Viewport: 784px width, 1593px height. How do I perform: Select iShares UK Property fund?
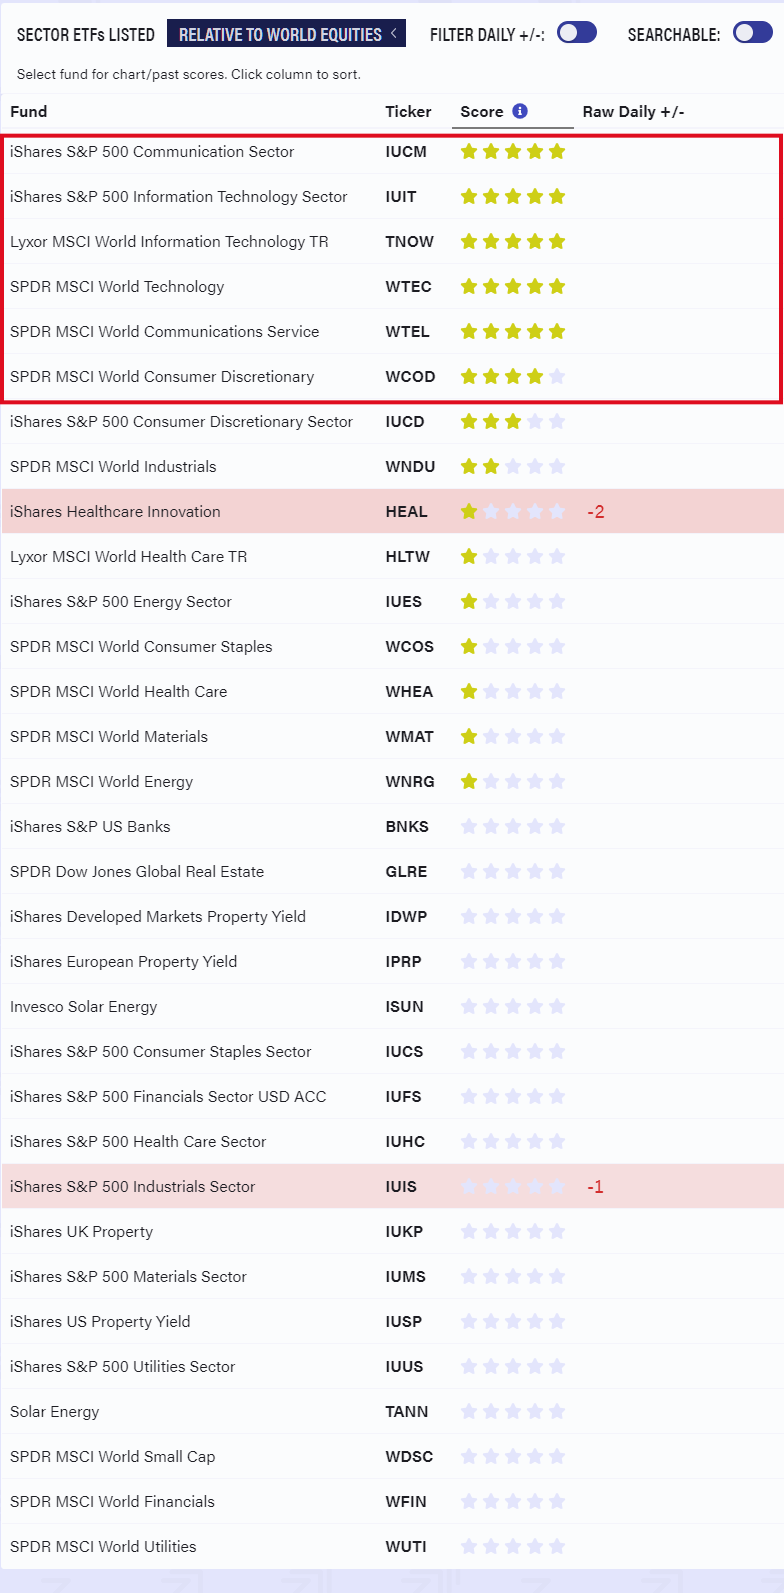click(x=81, y=1232)
